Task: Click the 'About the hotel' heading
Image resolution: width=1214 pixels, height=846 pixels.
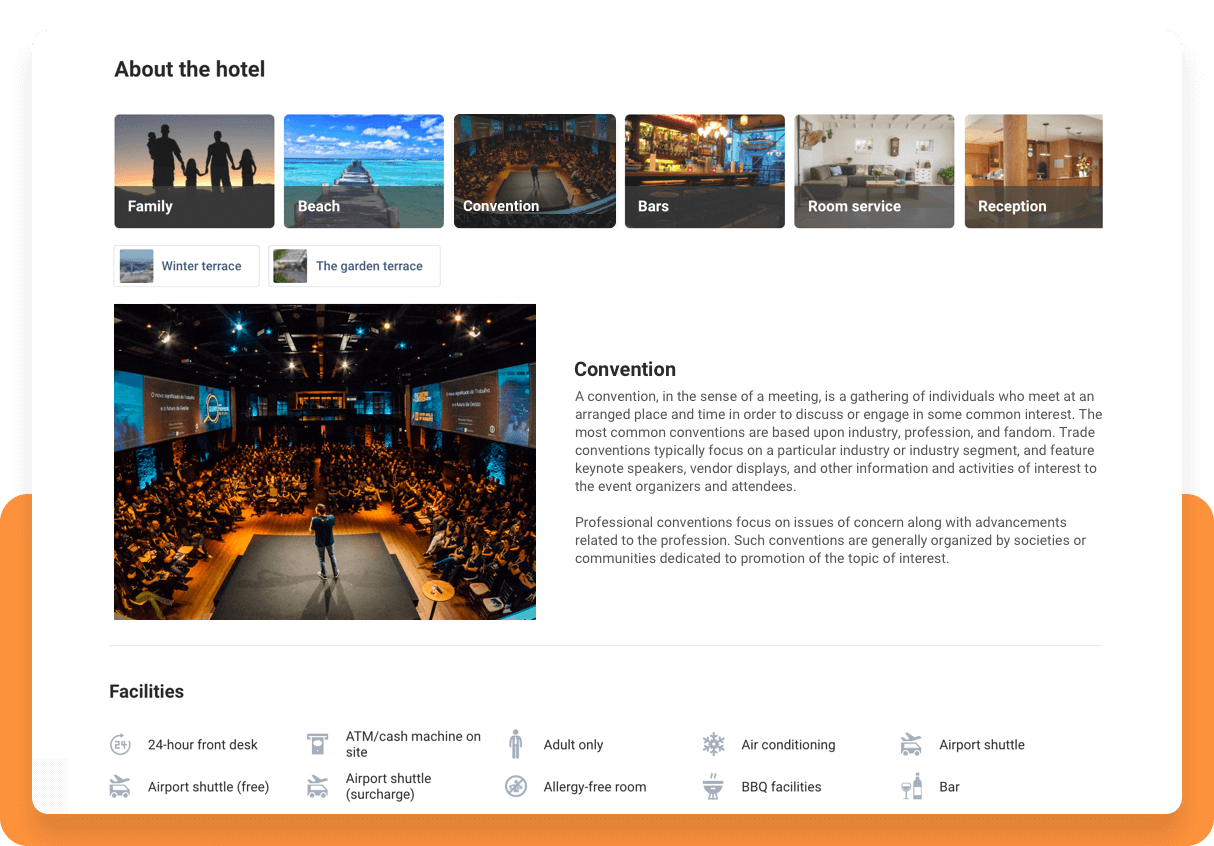Action: pyautogui.click(x=190, y=69)
